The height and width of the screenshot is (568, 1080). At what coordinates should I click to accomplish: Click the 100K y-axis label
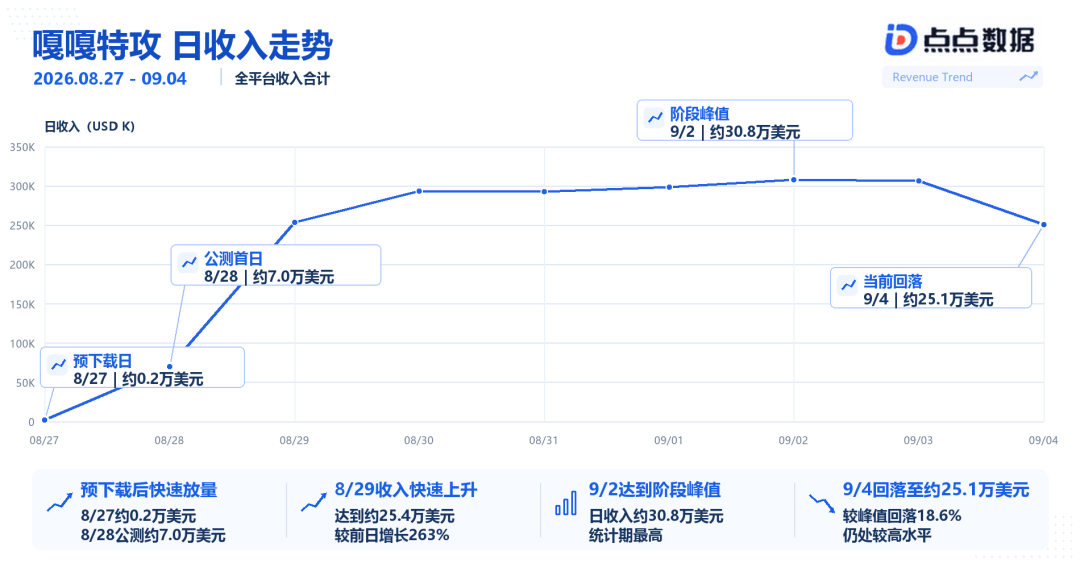click(22, 344)
